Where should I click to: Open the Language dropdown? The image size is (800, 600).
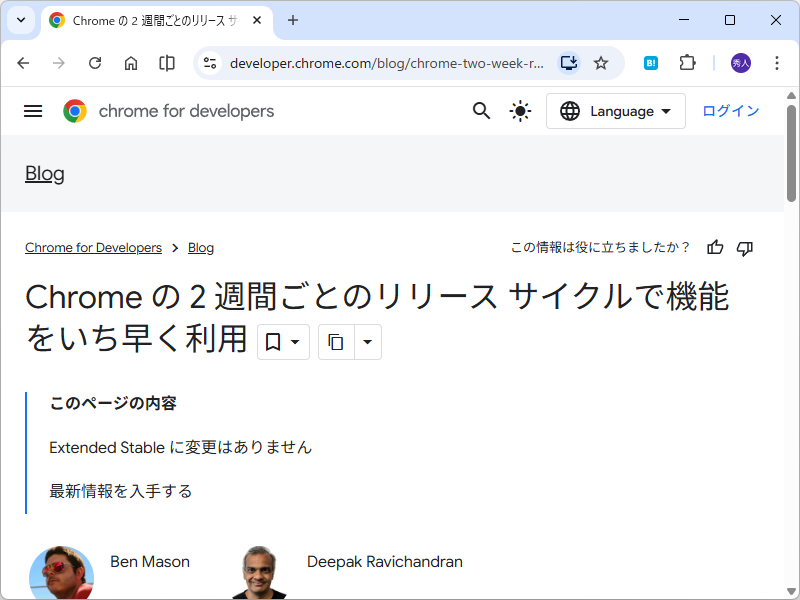(615, 111)
